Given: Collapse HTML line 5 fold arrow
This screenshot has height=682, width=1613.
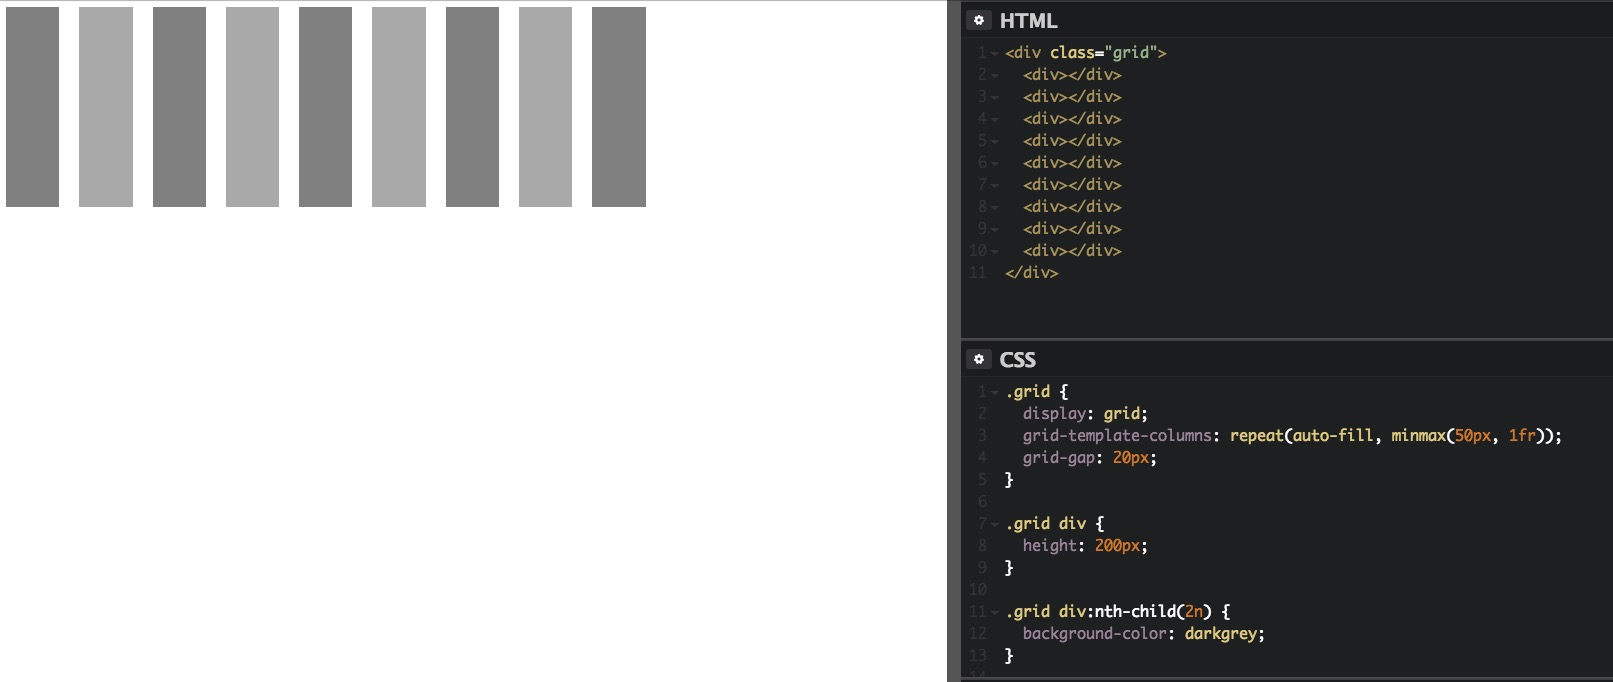Looking at the screenshot, I should (995, 141).
